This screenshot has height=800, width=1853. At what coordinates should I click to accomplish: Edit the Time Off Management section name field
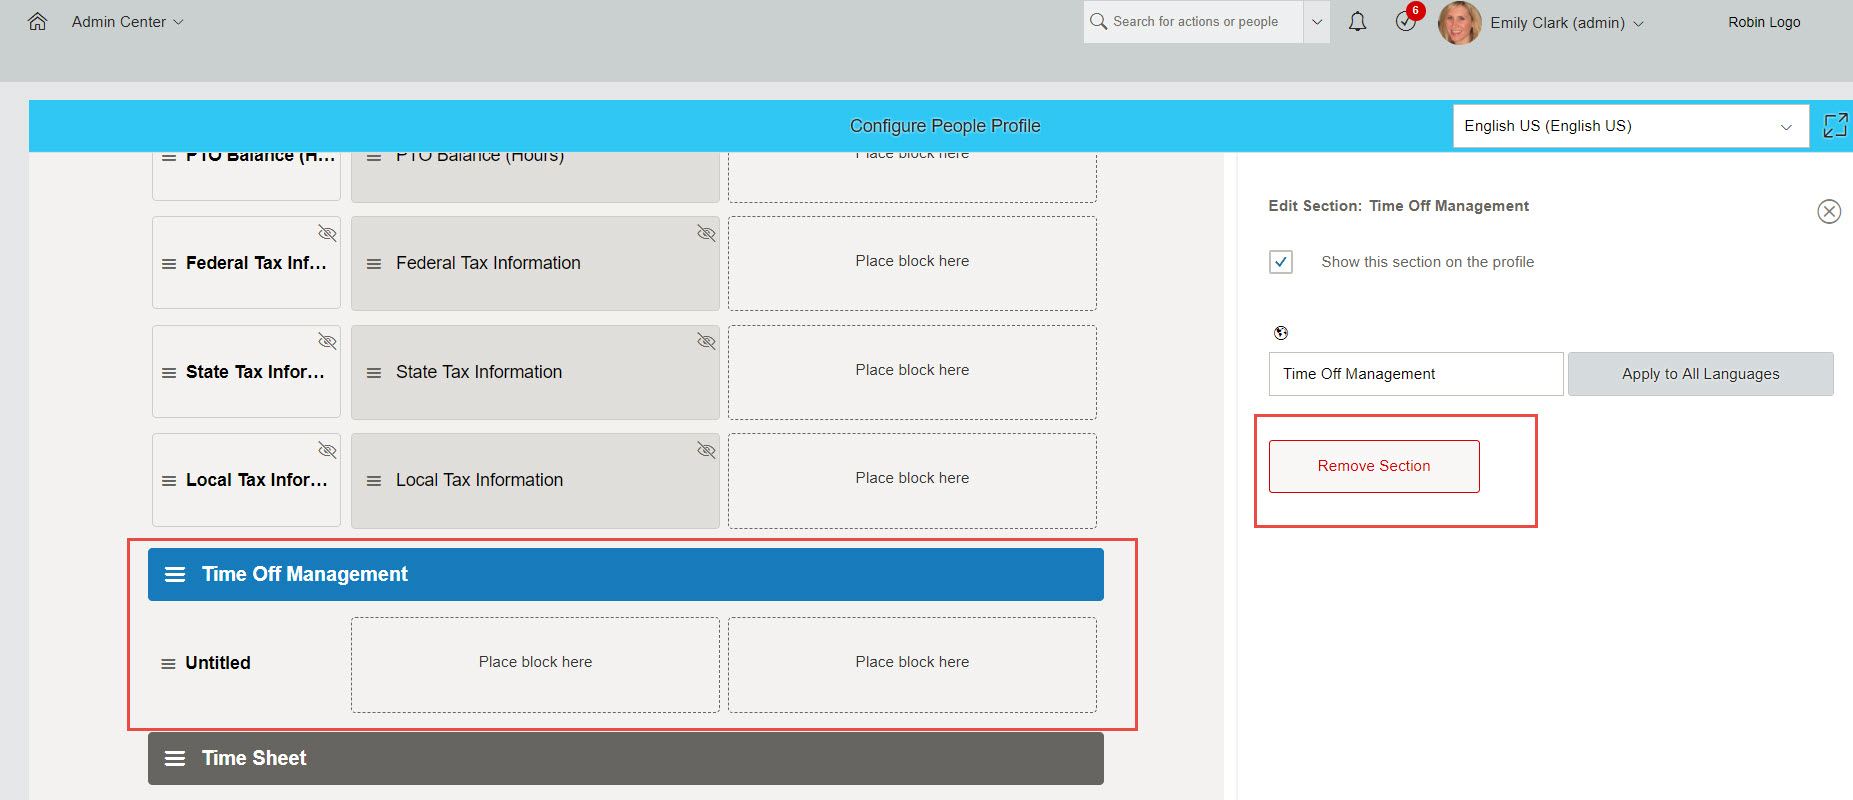[1415, 374]
